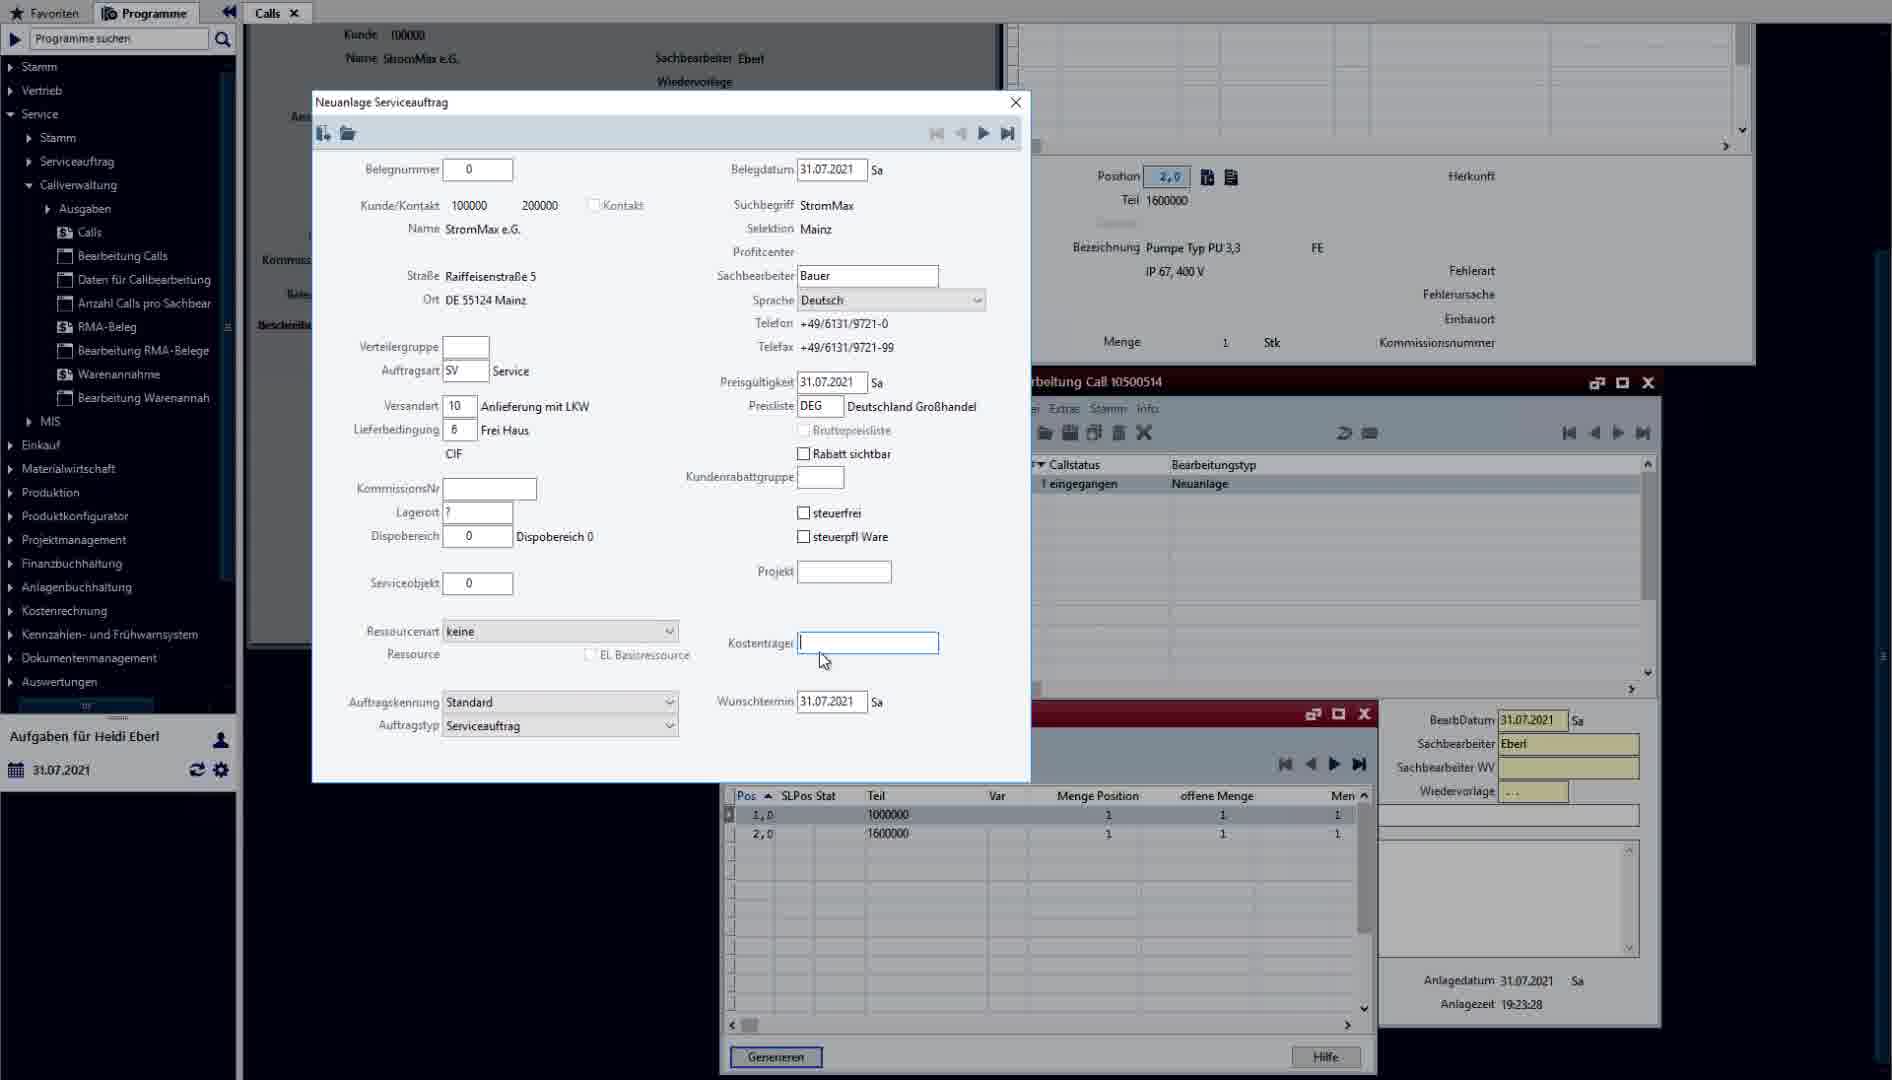Image resolution: width=1892 pixels, height=1080 pixels.
Task: Go to next record in Neuanlage Serviceauftrag dialog
Action: click(983, 133)
